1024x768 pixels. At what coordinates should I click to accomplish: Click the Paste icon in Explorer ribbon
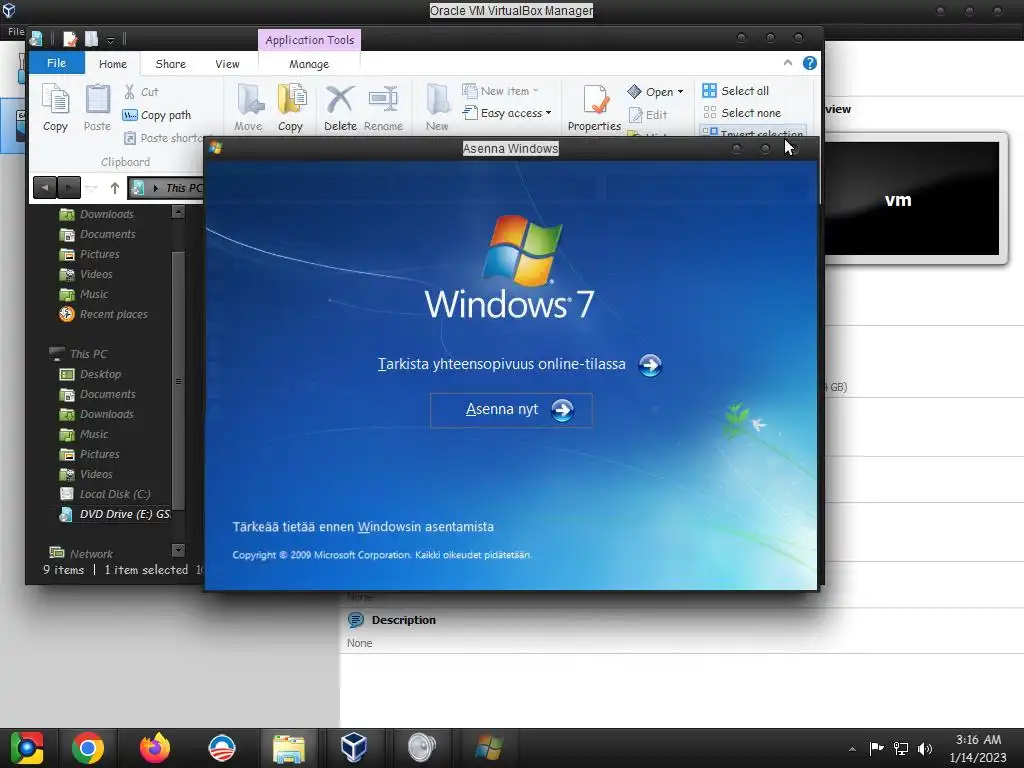pos(97,100)
